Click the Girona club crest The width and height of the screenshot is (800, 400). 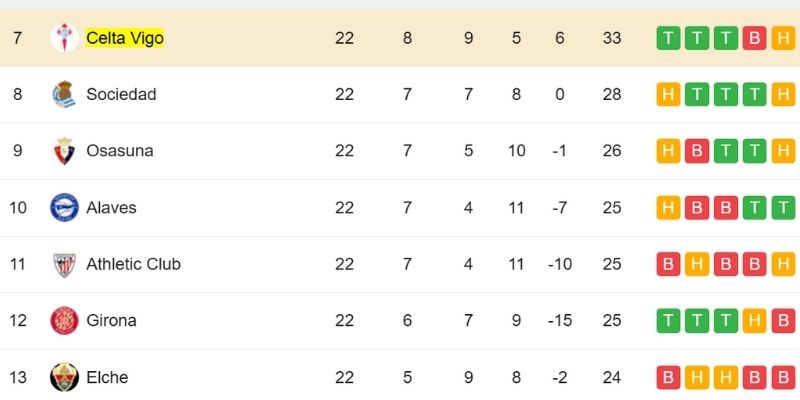pos(64,321)
